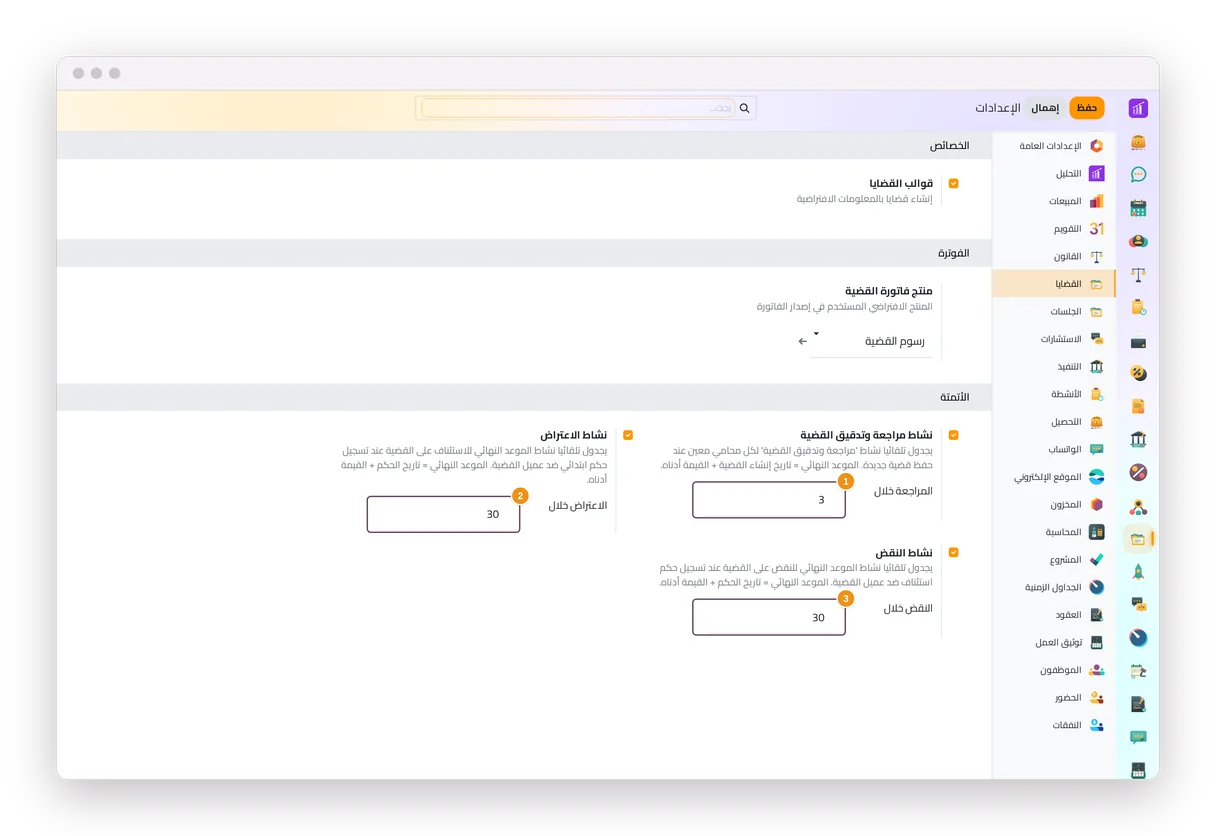The image size is (1216, 836).
Task: Toggle the نشاط النقض checkbox
Action: [953, 552]
